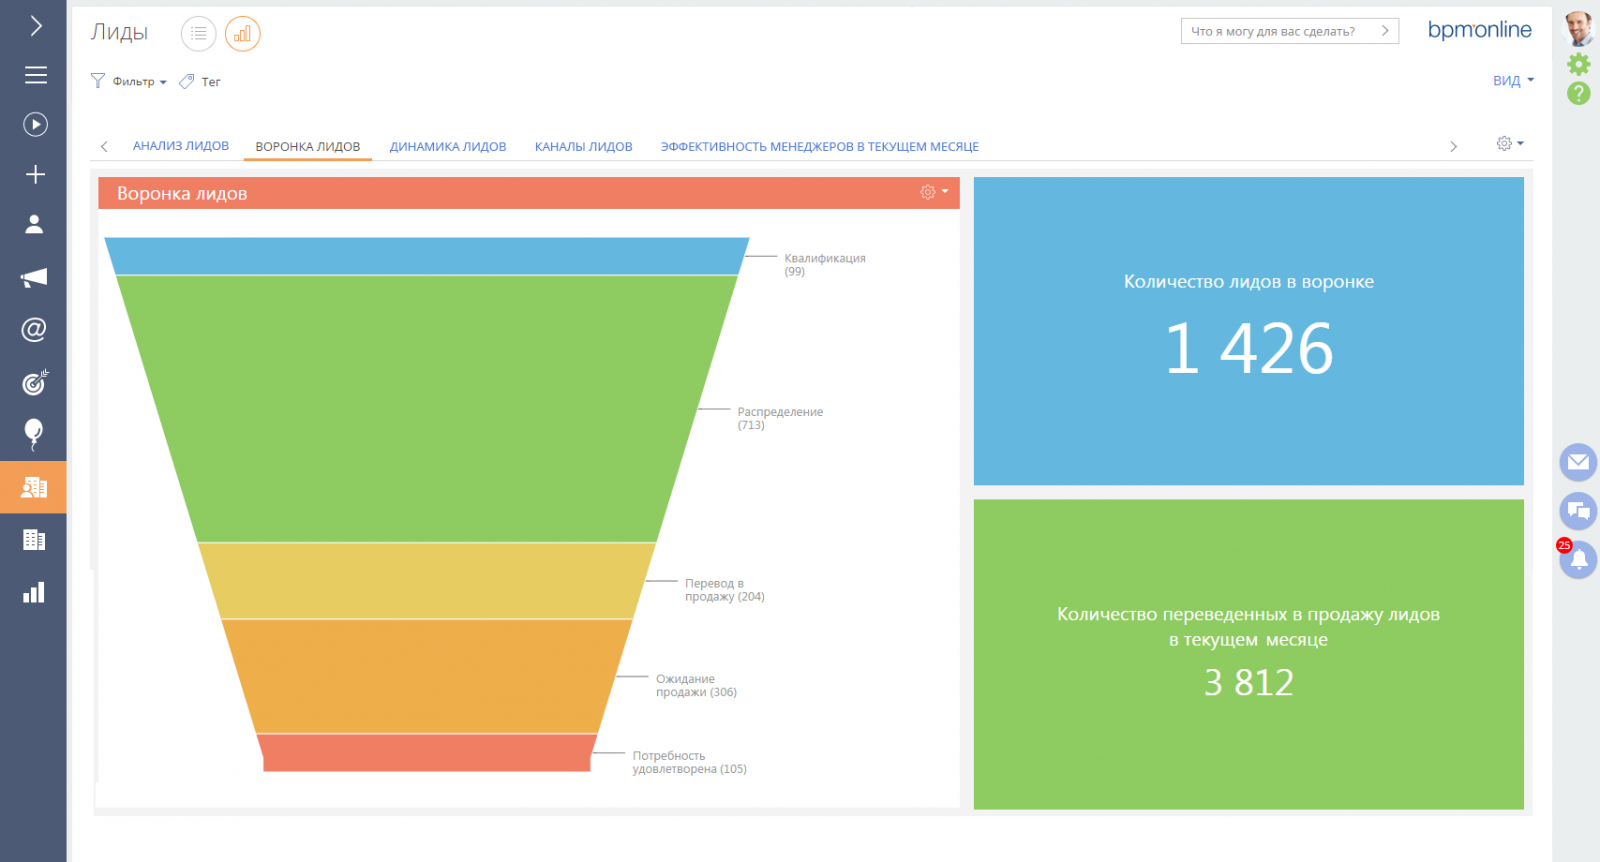Switch to analytics chart view toggle

tap(242, 34)
